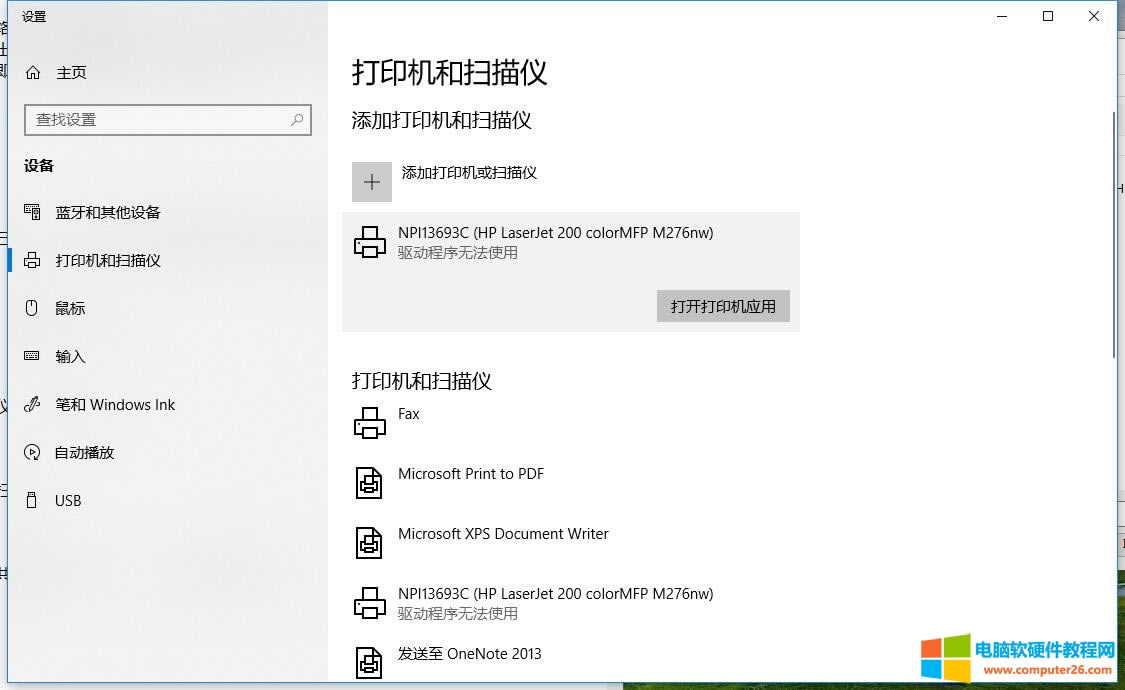Select the expanded NPI13693C HP LaserJet entry

[555, 242]
